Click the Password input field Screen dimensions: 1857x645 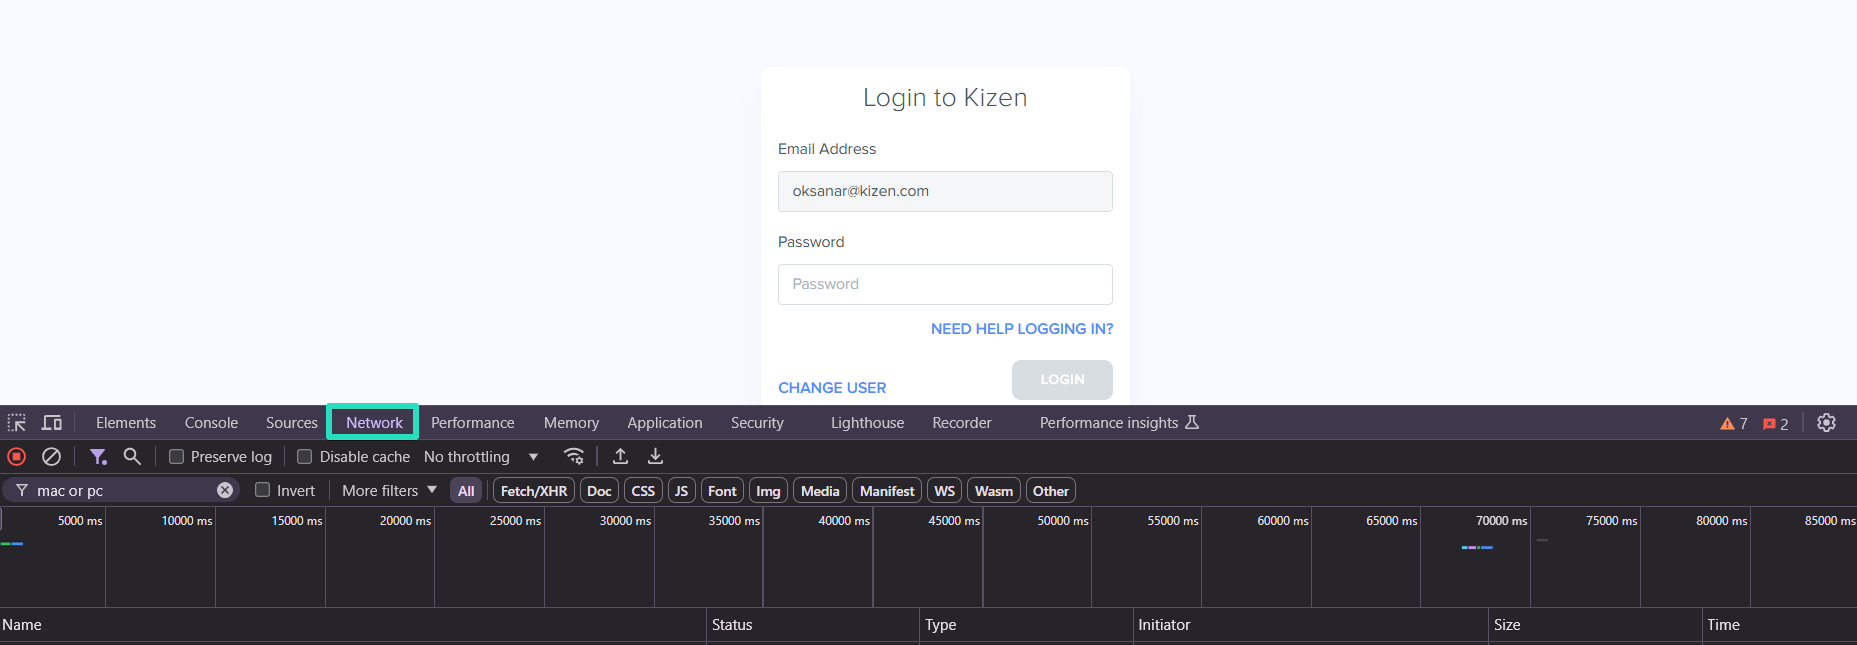click(x=945, y=284)
